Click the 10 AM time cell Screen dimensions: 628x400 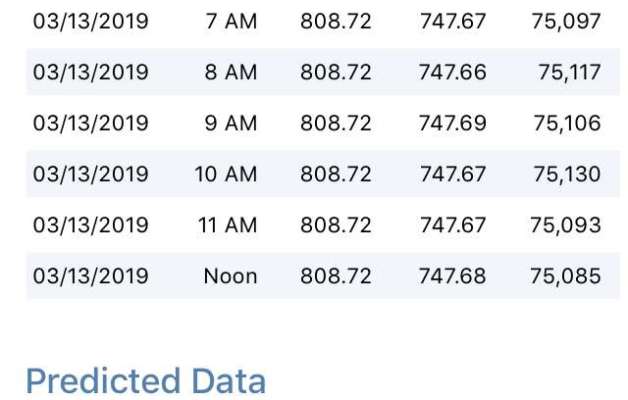(226, 174)
